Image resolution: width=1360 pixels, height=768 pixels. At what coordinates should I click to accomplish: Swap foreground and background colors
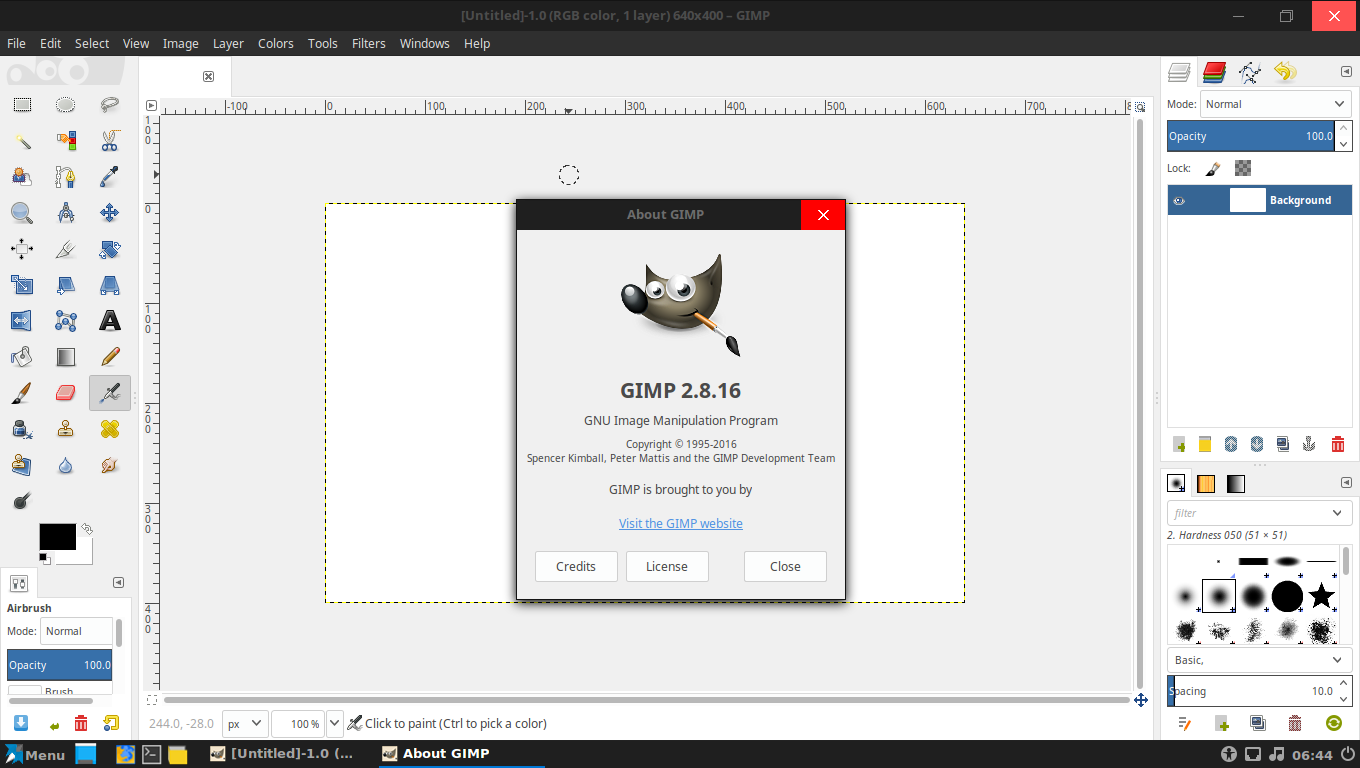(87, 528)
